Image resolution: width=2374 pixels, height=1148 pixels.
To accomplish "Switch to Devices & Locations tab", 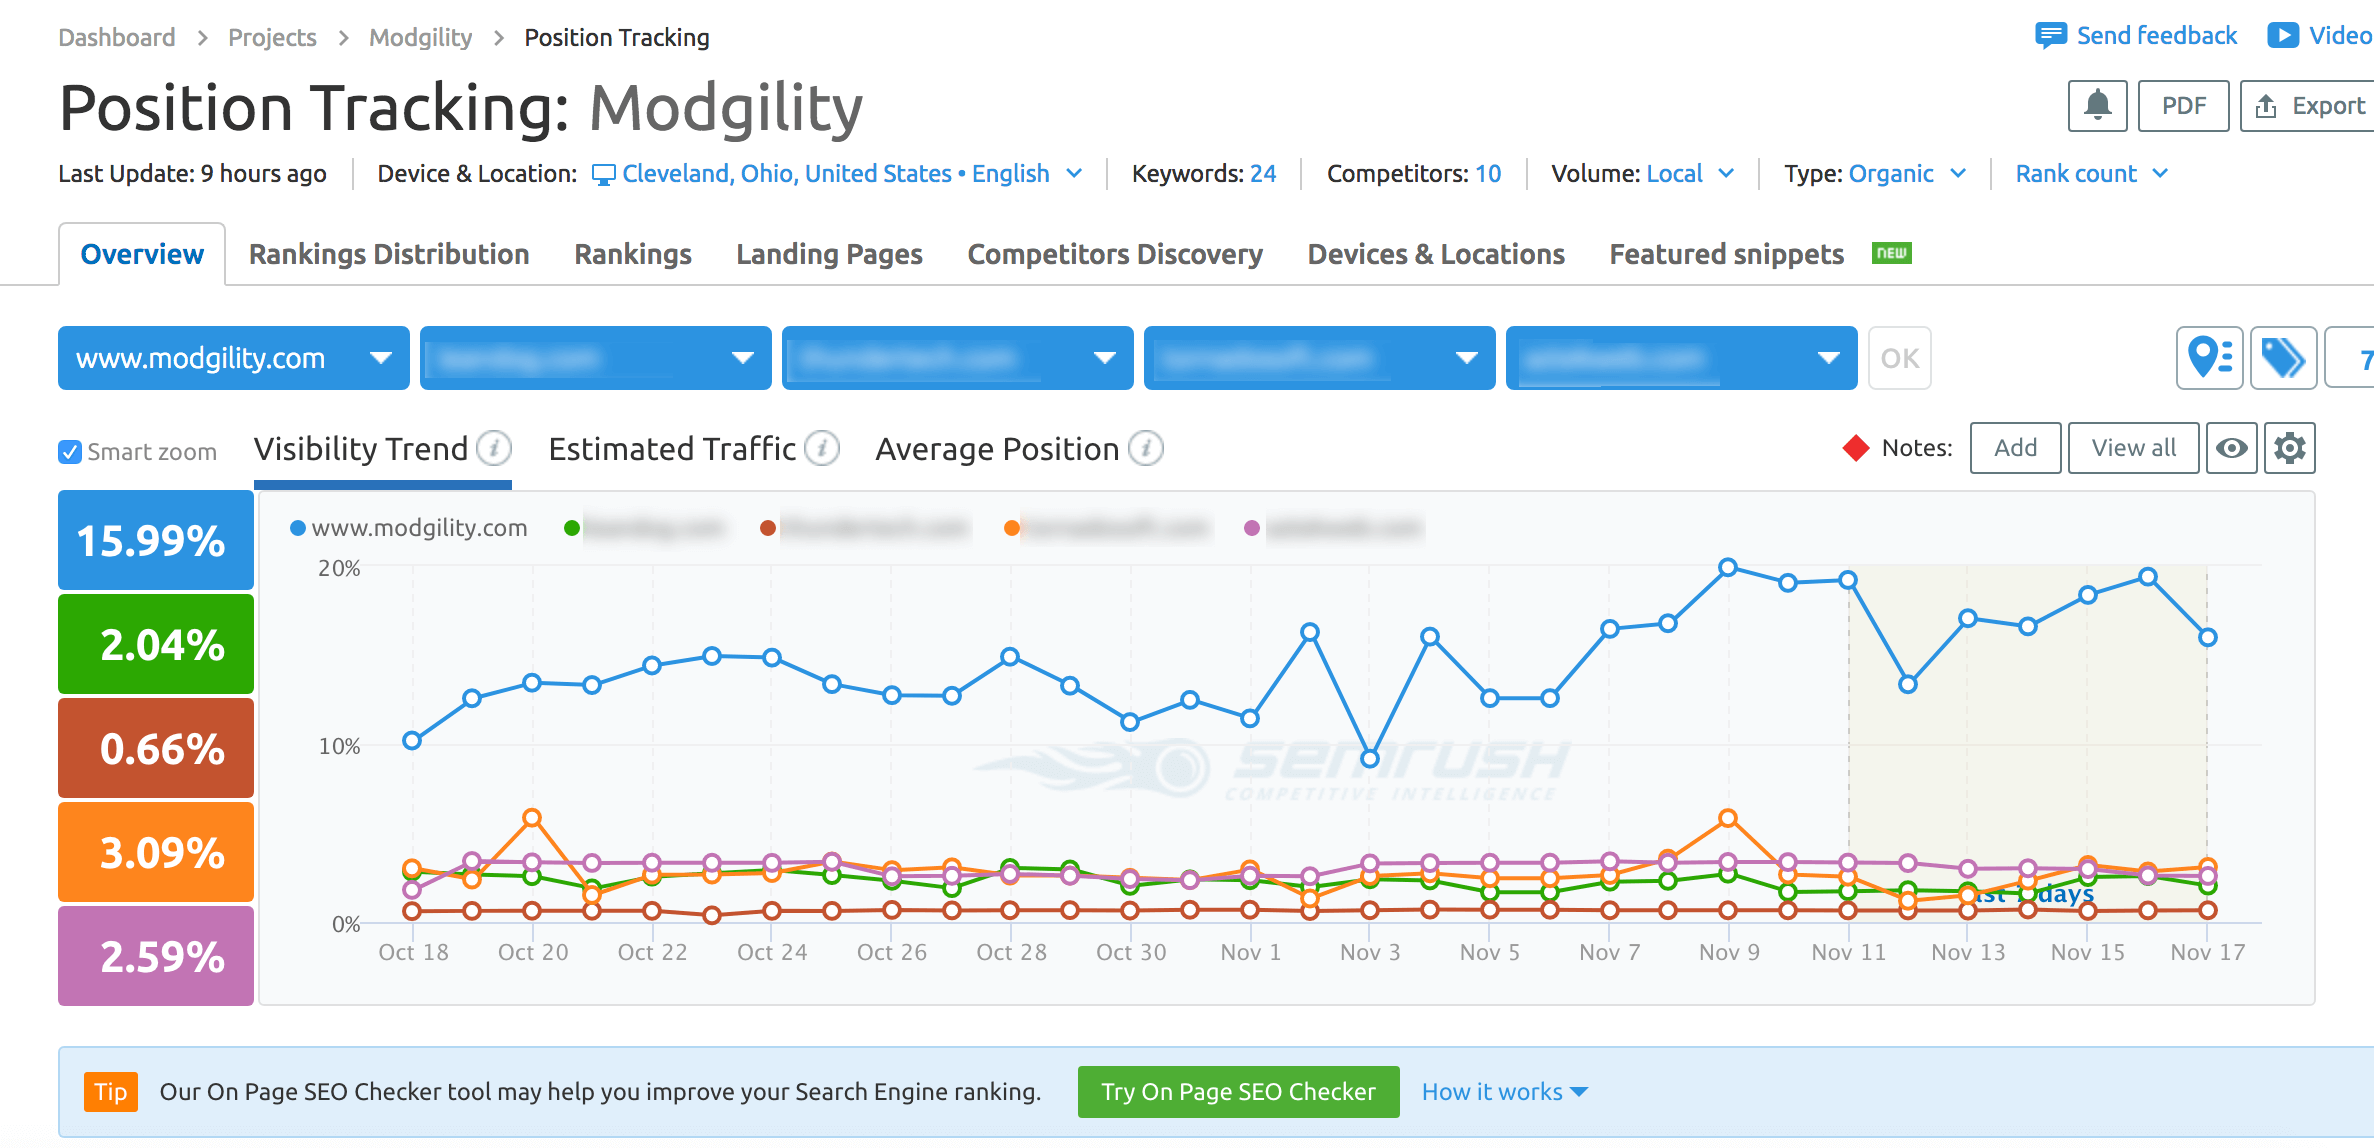I will point(1436,254).
